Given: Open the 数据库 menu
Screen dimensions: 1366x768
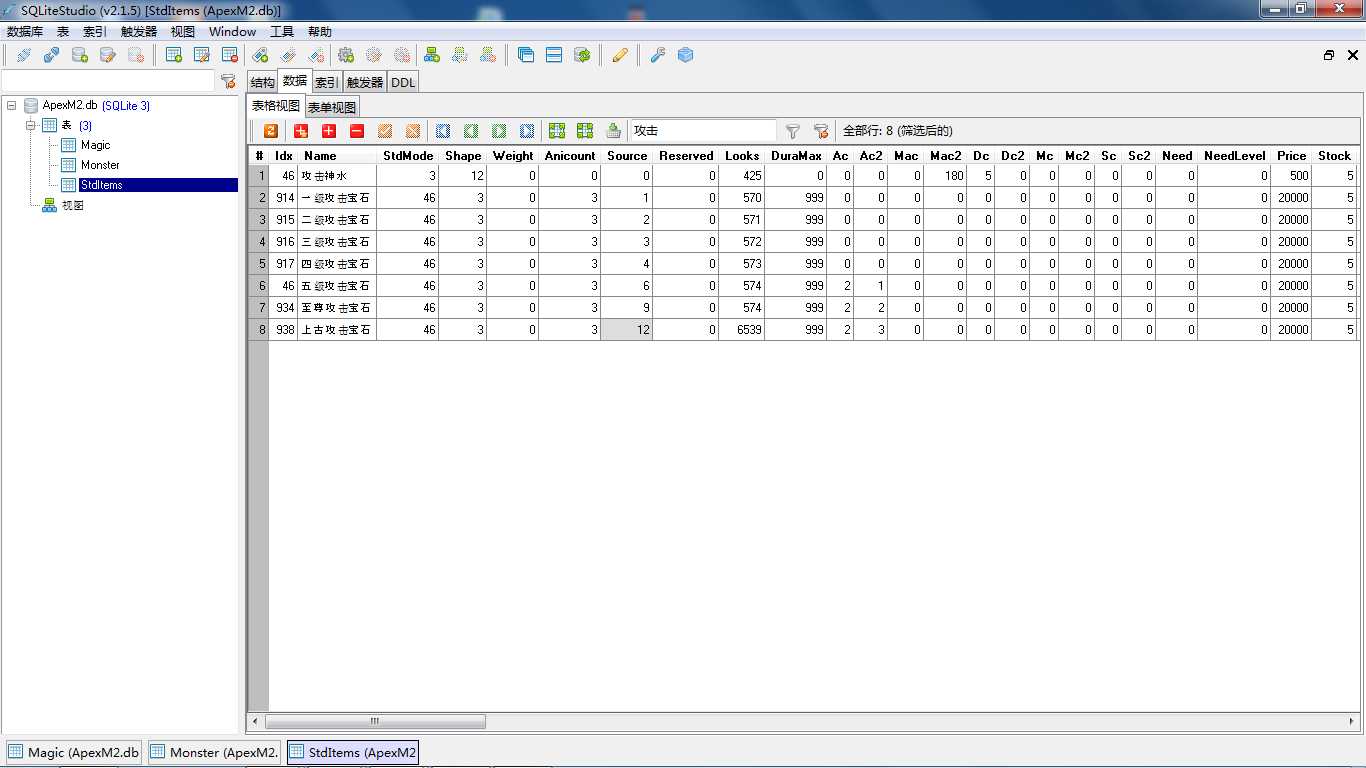Looking at the screenshot, I should [25, 32].
